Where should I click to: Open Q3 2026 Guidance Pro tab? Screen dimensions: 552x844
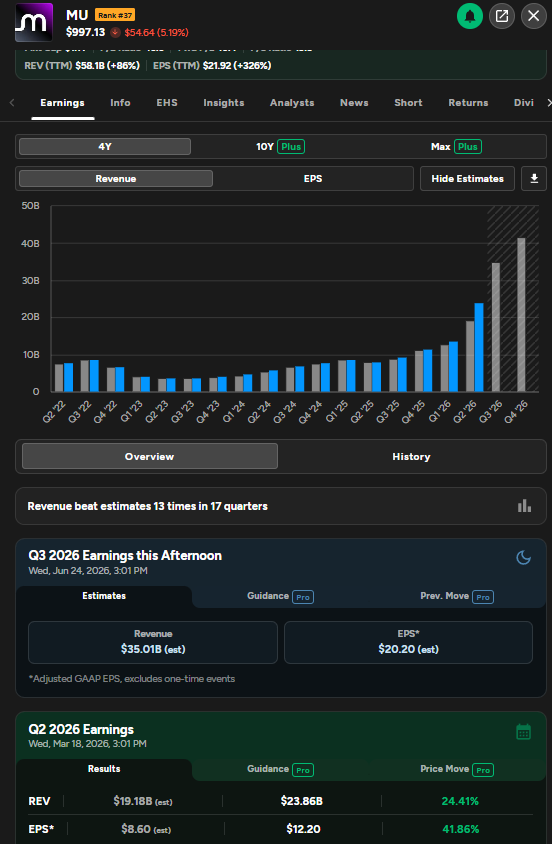pyautogui.click(x=280, y=596)
